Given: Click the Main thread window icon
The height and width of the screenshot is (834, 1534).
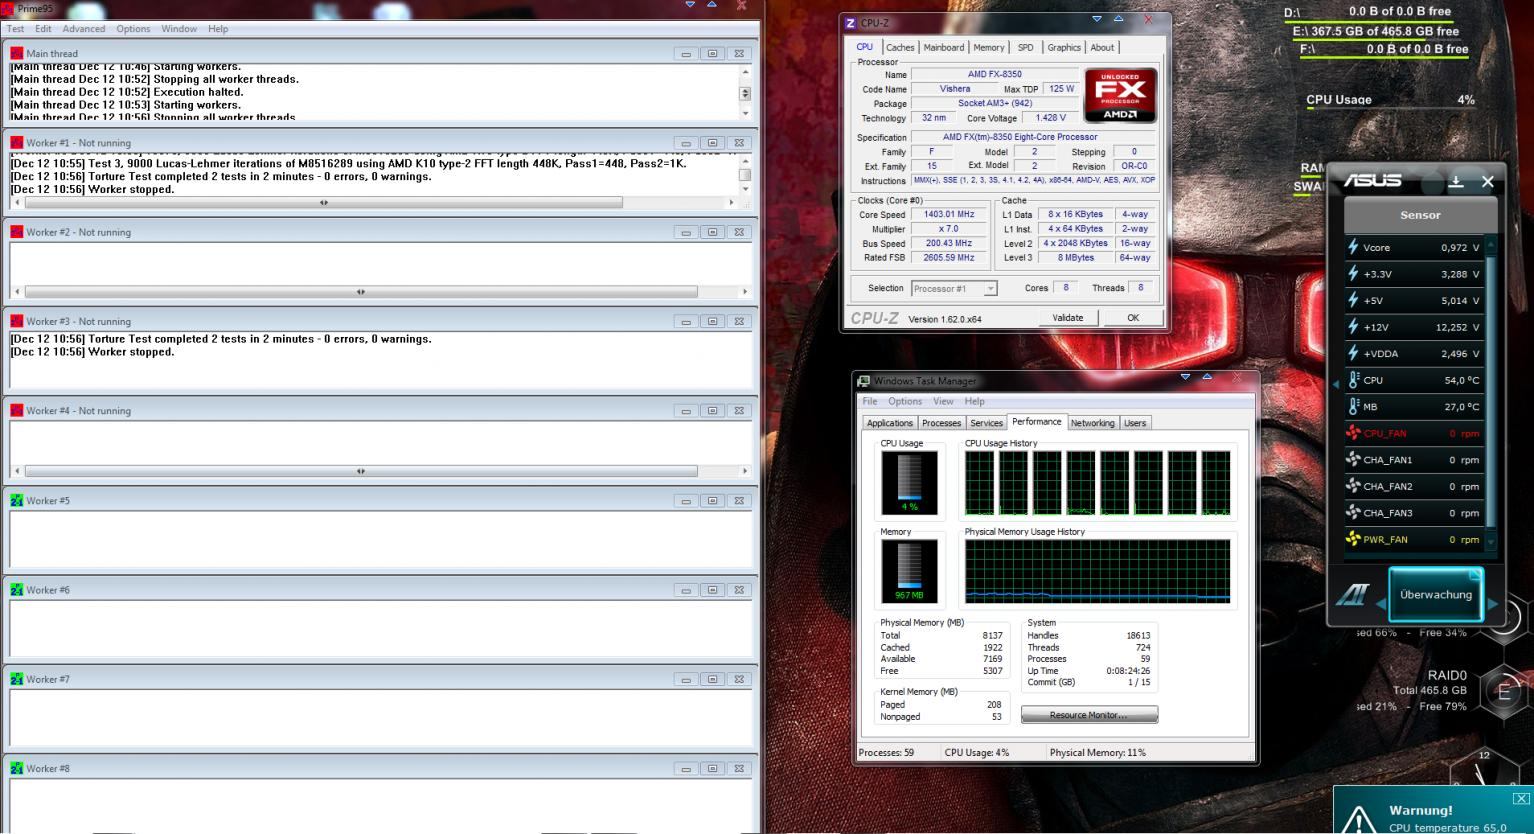Looking at the screenshot, I should pos(16,53).
